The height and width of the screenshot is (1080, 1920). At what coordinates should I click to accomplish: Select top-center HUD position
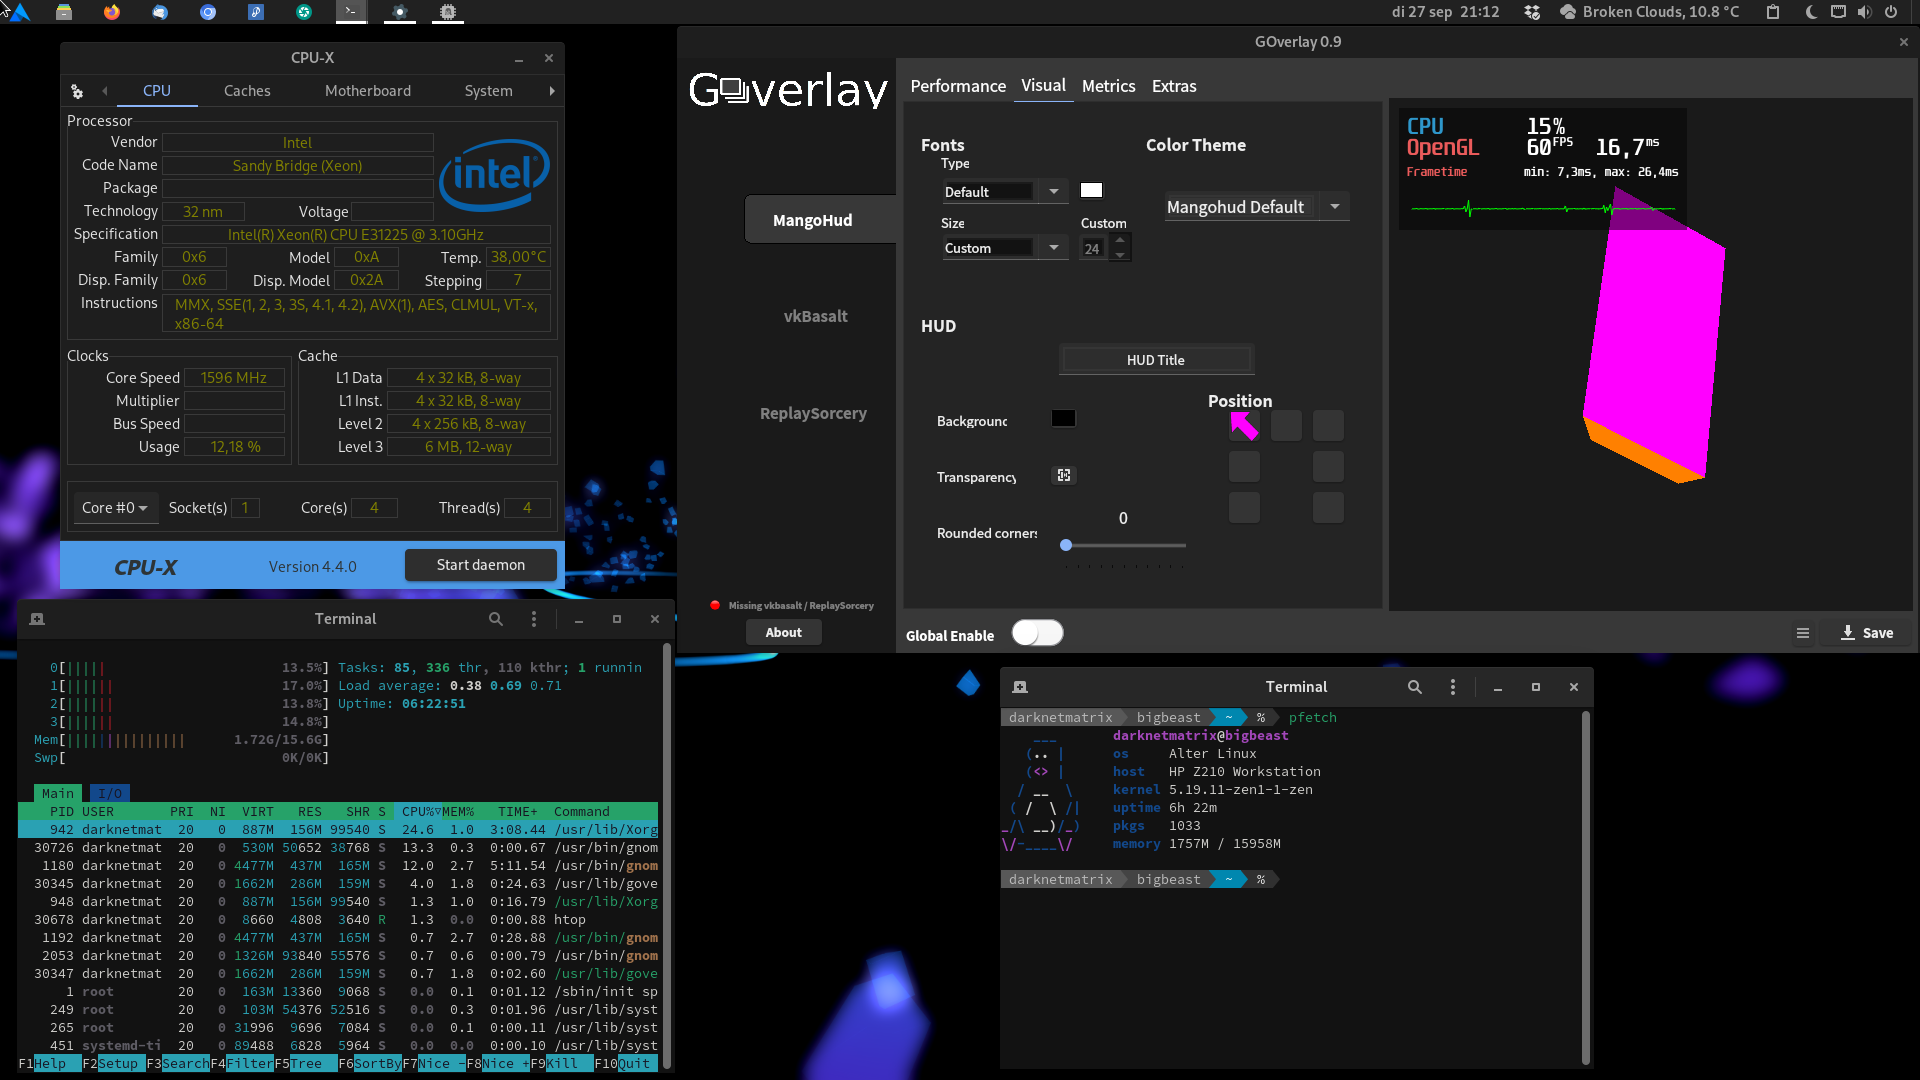click(1286, 426)
